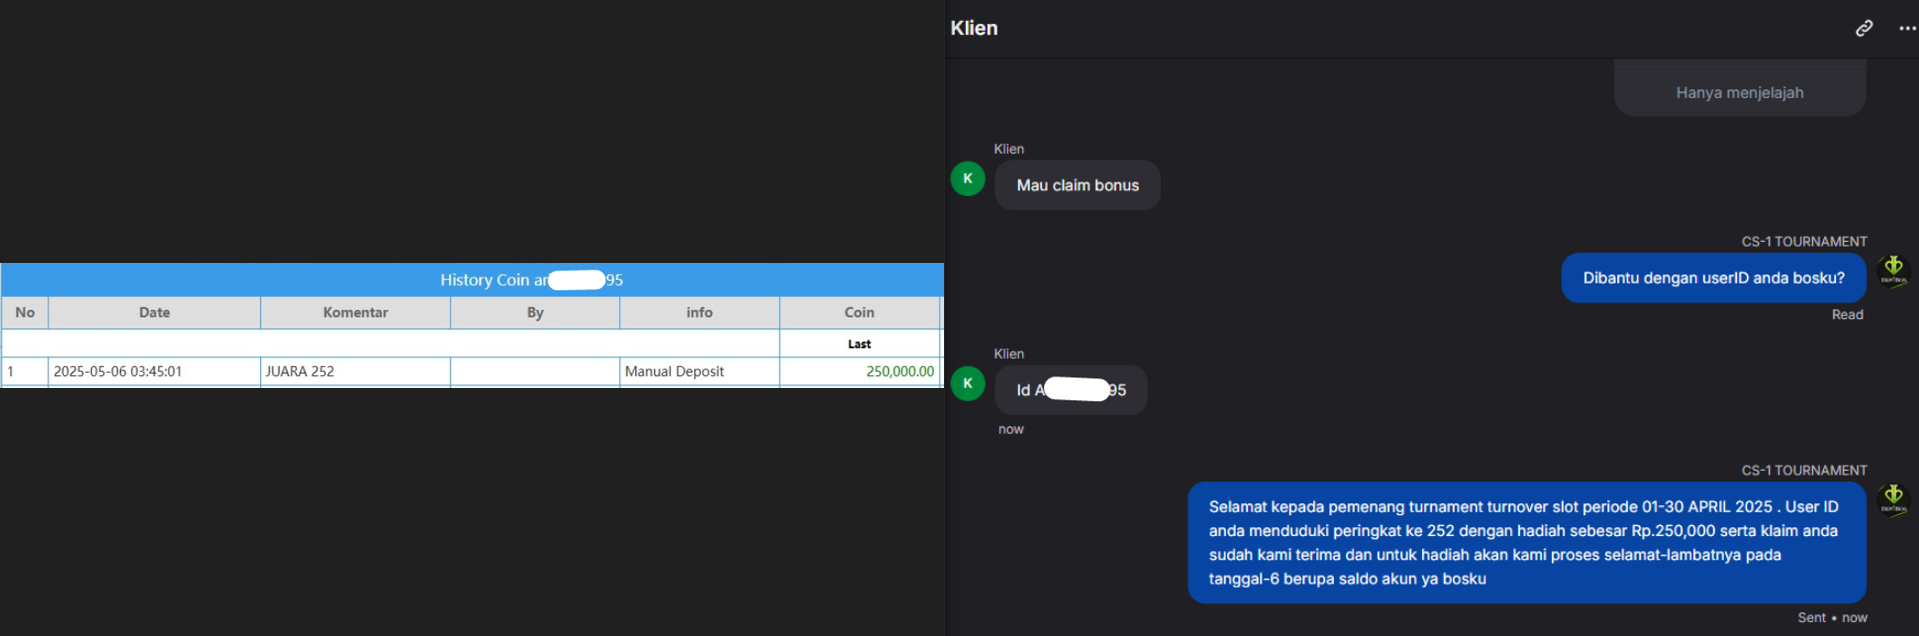Click the 'Komentar' column header

pyautogui.click(x=355, y=313)
